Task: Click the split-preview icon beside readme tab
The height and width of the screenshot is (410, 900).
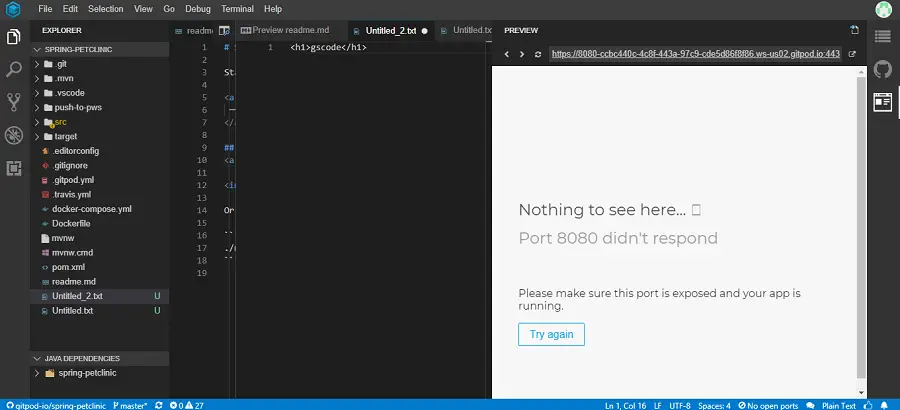Action: (225, 30)
